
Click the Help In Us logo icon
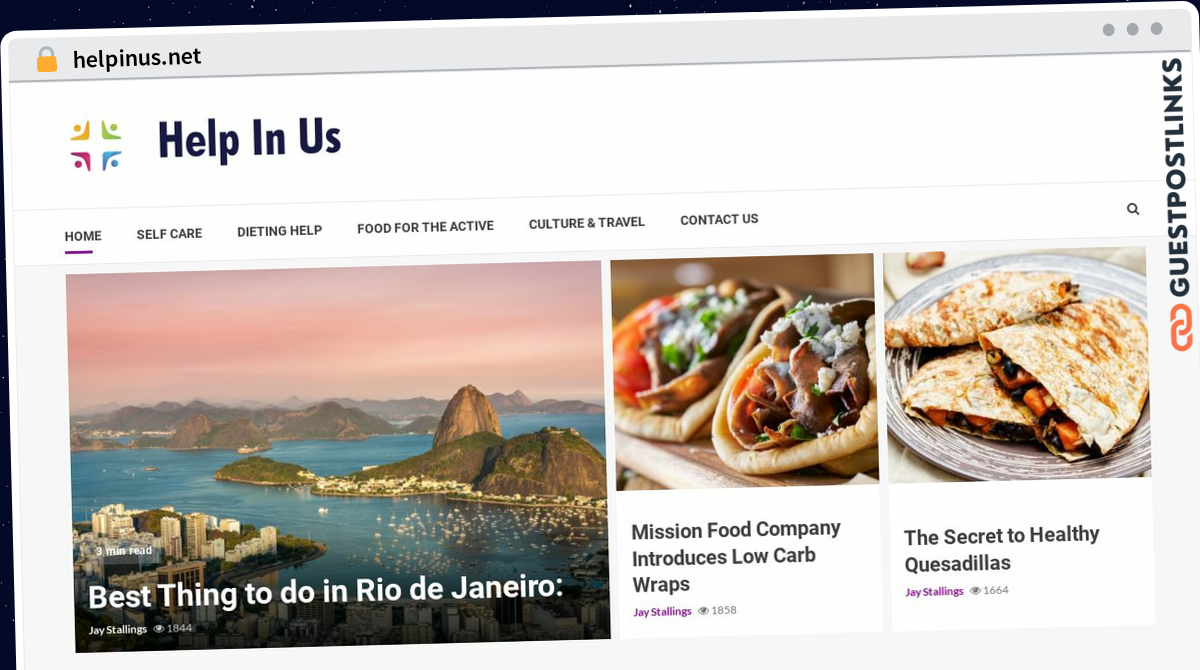coord(96,146)
